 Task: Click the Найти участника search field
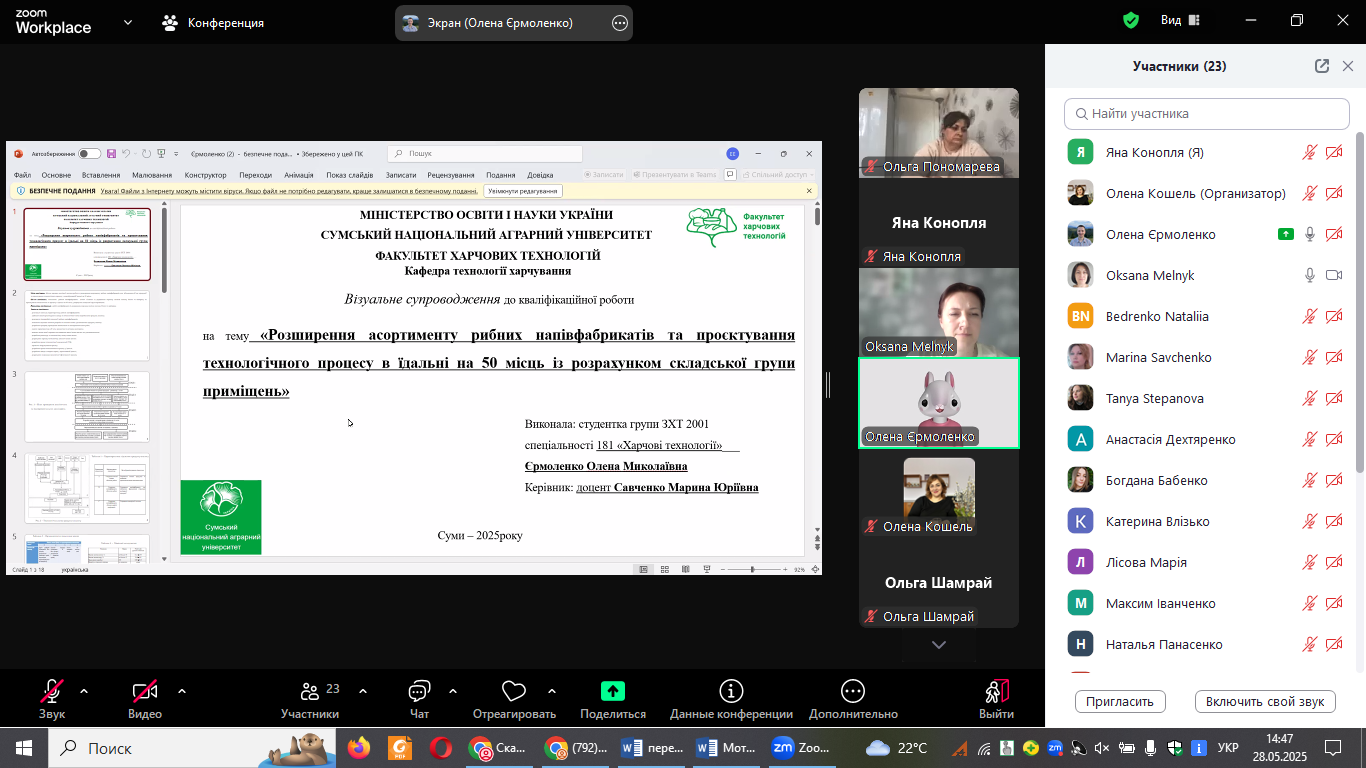click(1206, 114)
